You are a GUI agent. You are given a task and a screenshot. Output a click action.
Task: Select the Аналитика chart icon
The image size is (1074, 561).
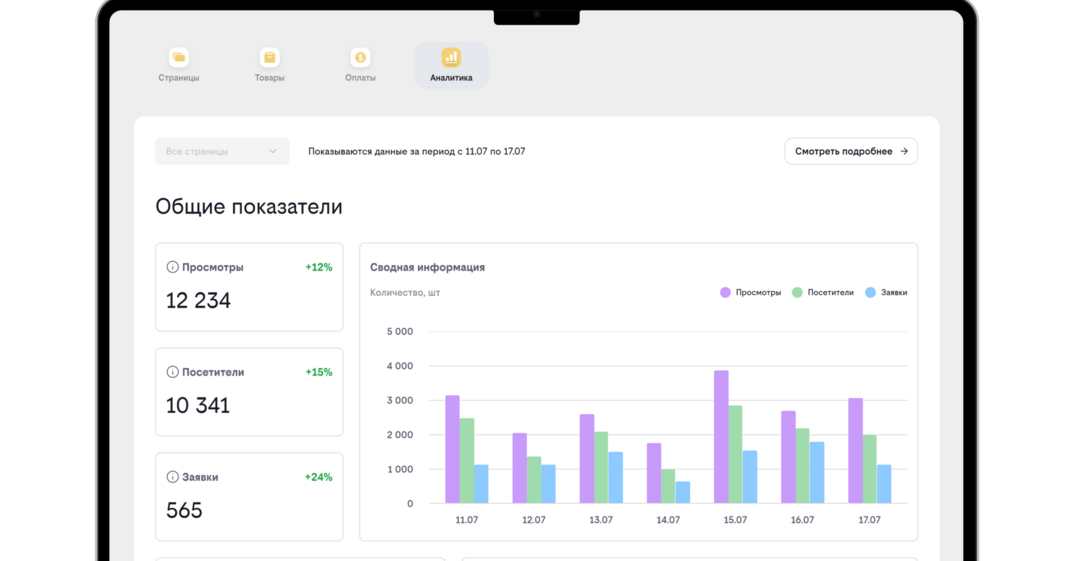(x=451, y=58)
